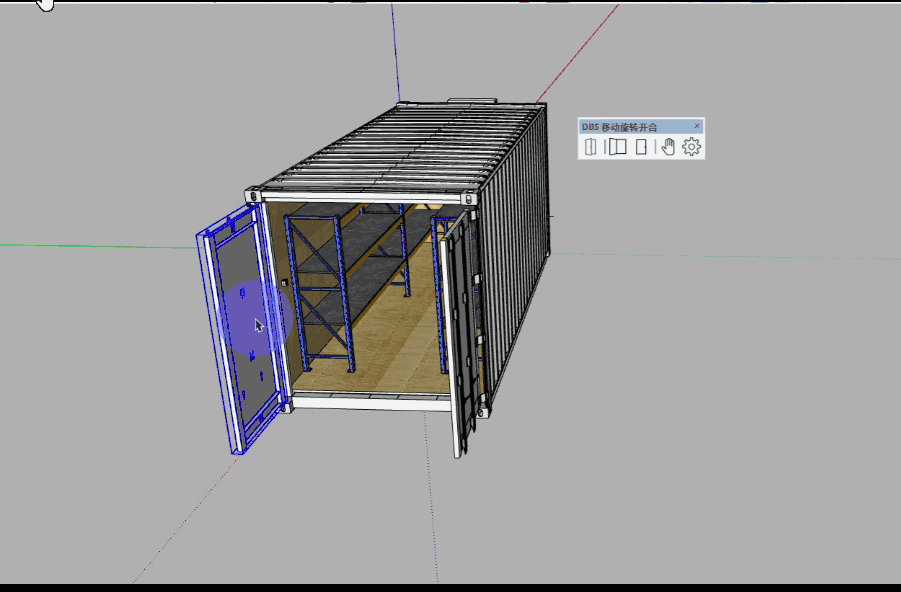Click the double door open icon
The image size is (901, 592).
(617, 147)
